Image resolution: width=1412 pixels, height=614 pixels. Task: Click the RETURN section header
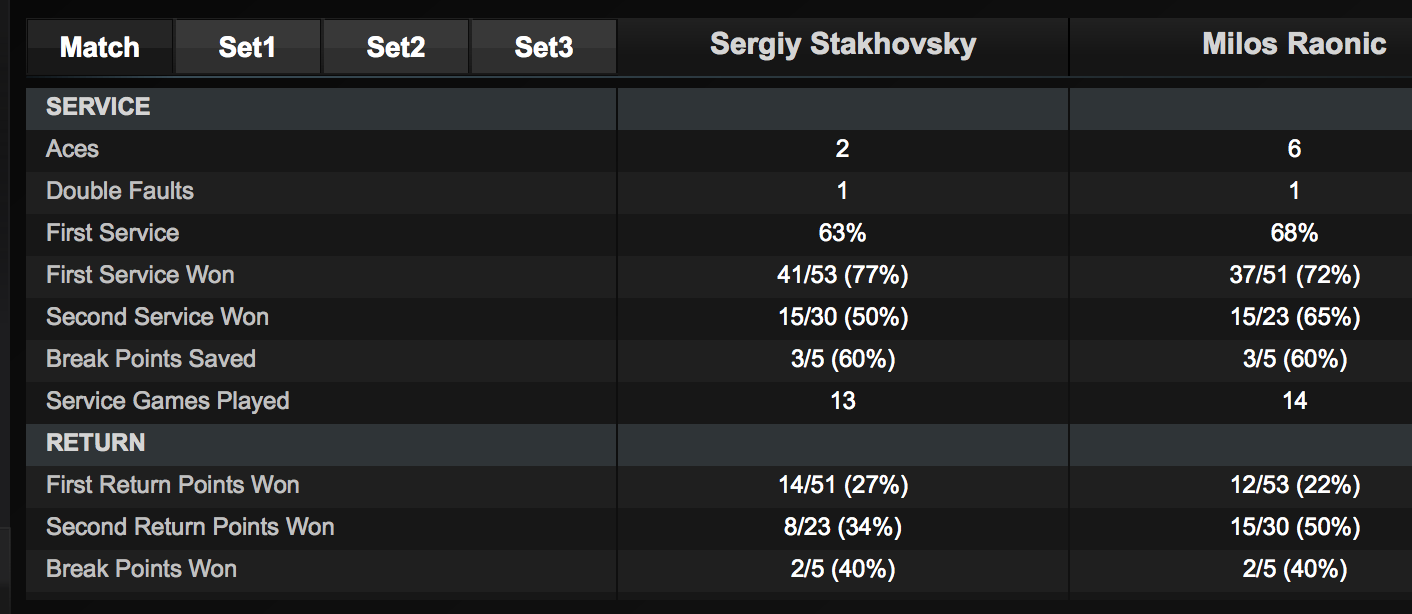tap(96, 443)
